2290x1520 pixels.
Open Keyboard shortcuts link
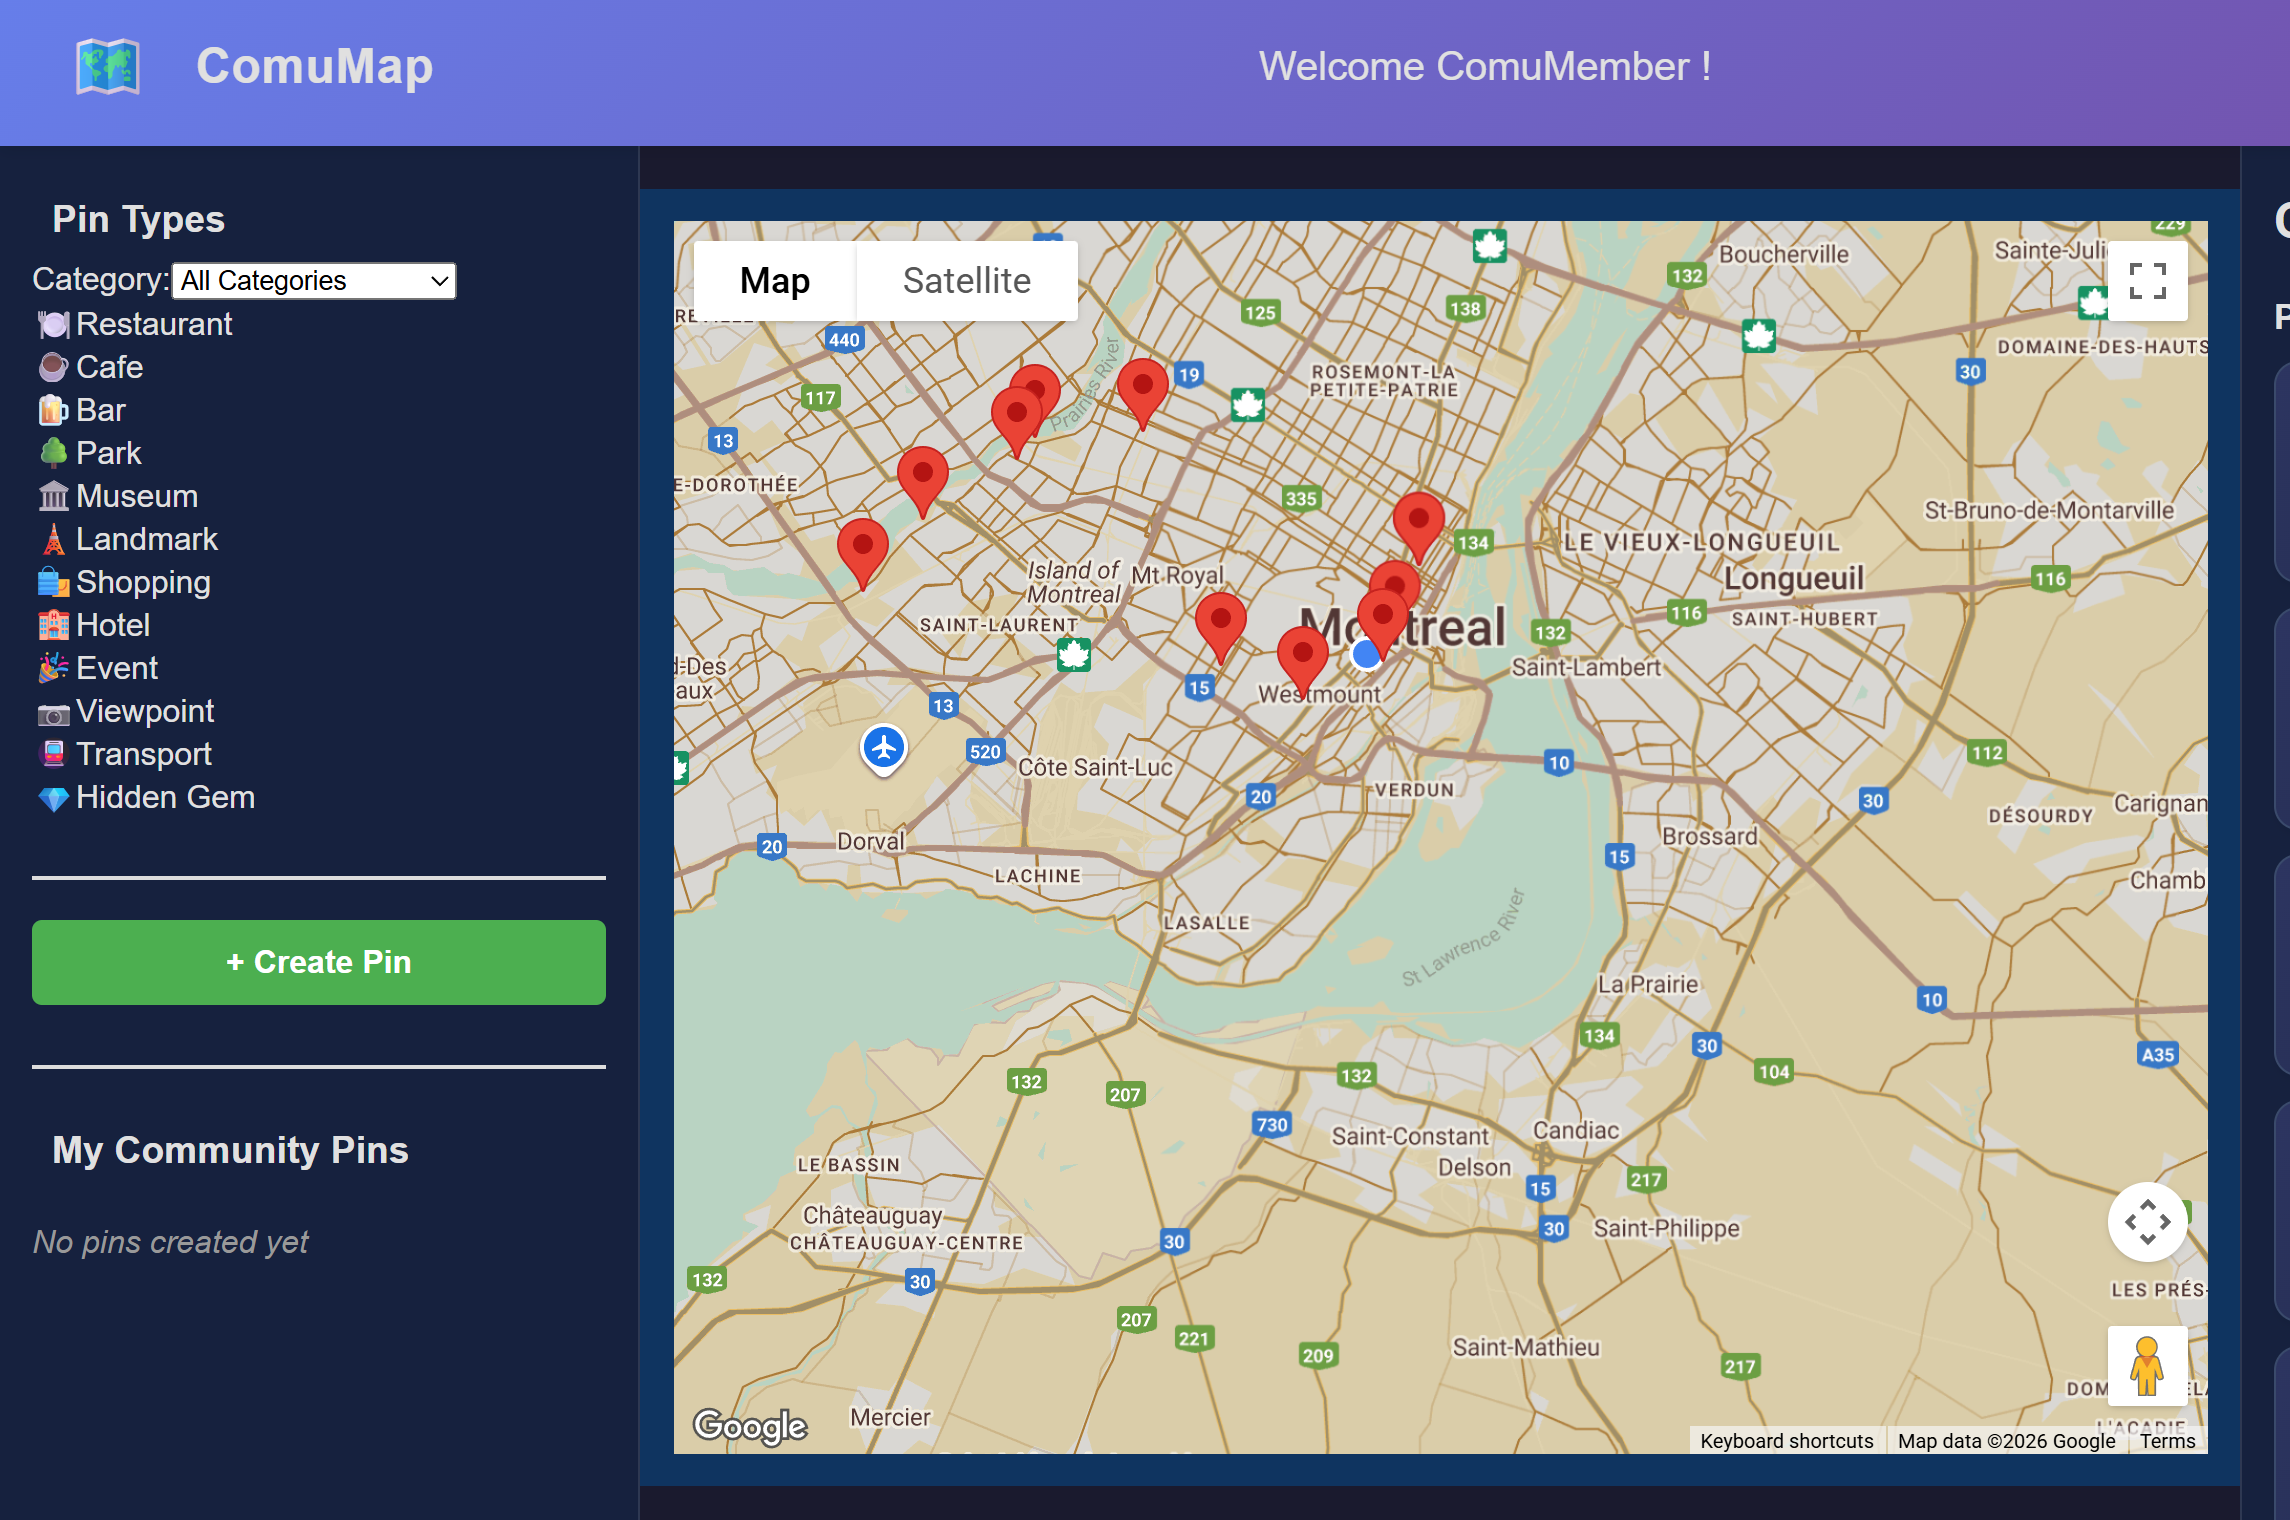click(x=1786, y=1441)
